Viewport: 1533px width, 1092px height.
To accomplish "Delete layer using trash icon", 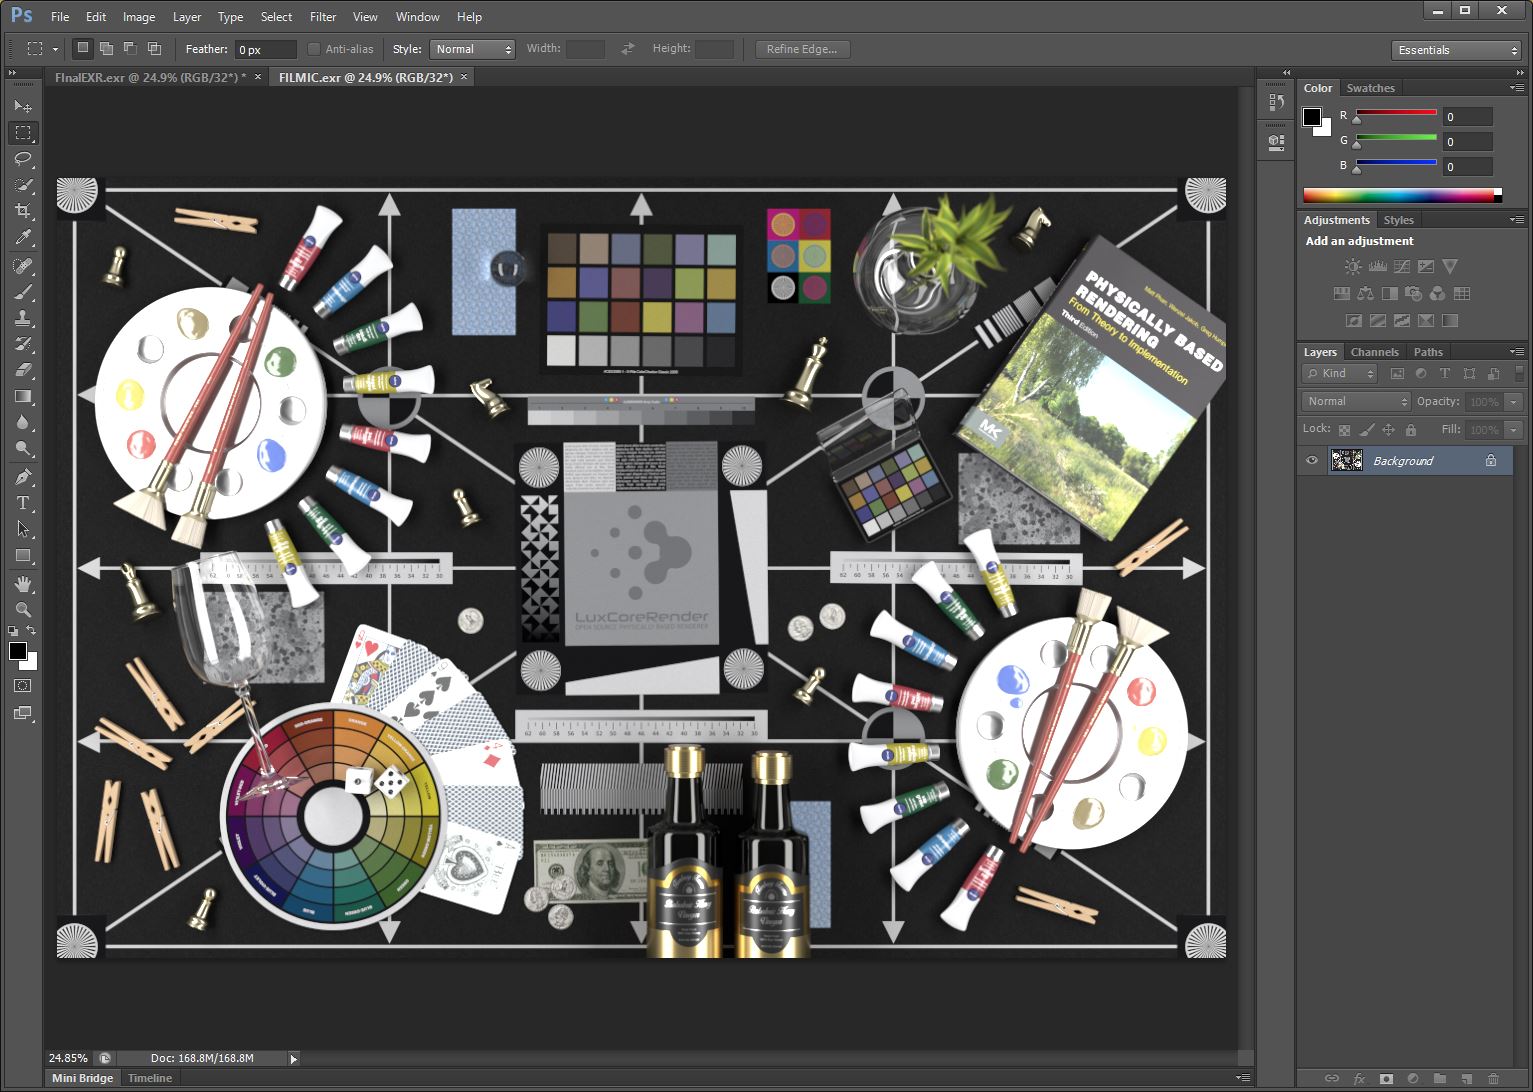I will pos(1493,1079).
